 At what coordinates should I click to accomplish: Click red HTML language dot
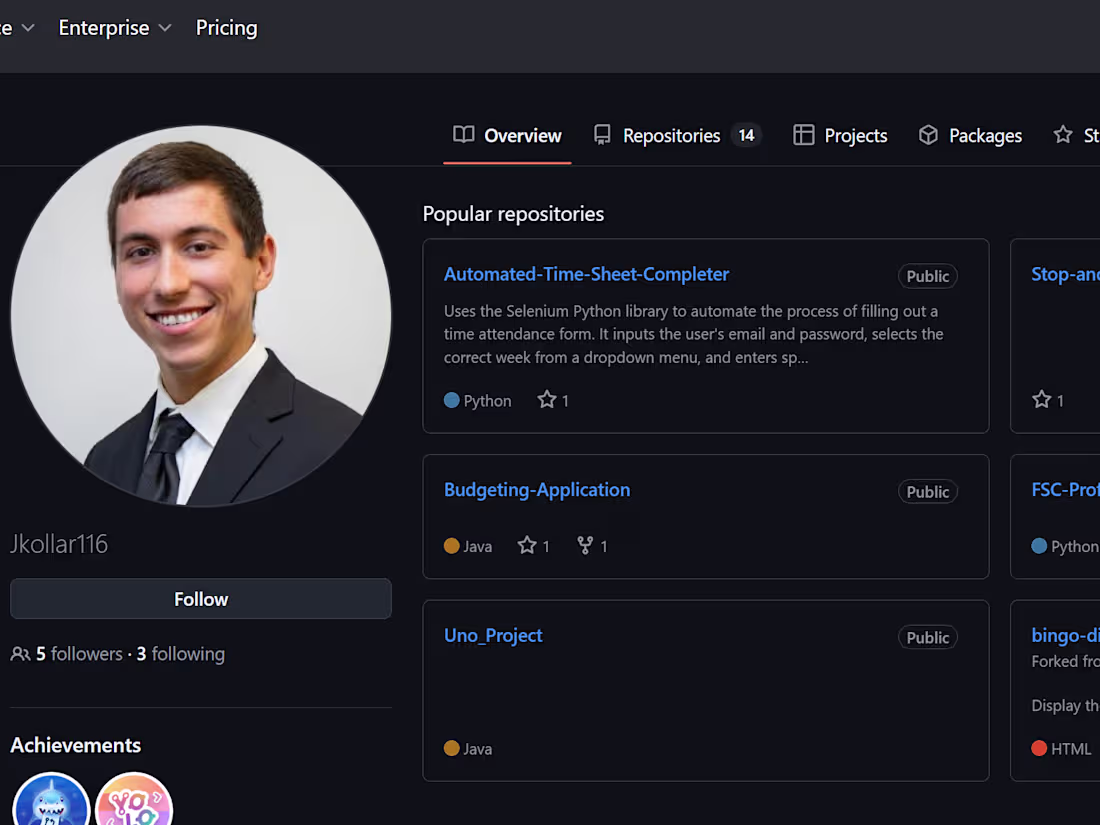click(1039, 749)
